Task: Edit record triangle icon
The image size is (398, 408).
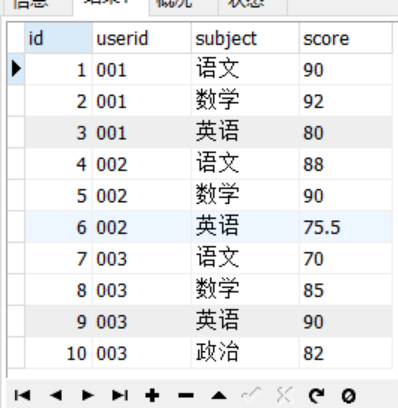Action: click(219, 396)
